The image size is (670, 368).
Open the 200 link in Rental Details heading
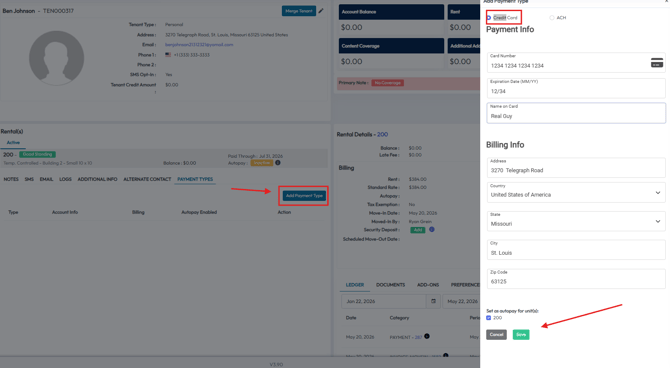point(382,134)
